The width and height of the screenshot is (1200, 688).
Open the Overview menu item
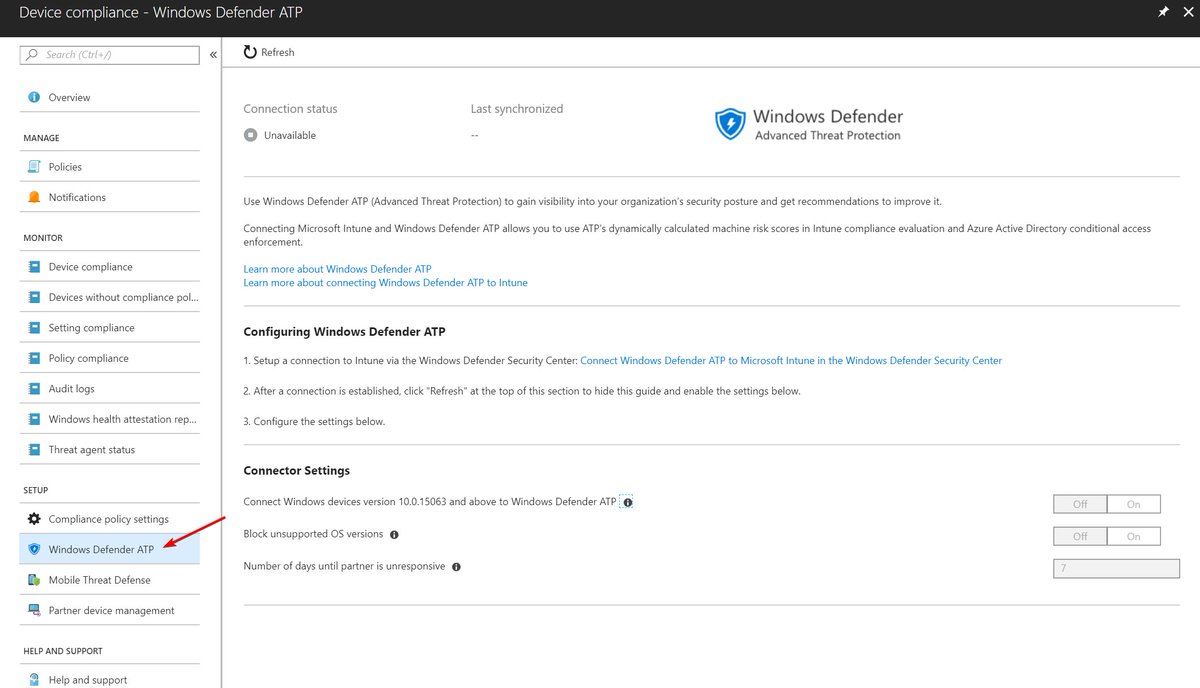coord(110,97)
